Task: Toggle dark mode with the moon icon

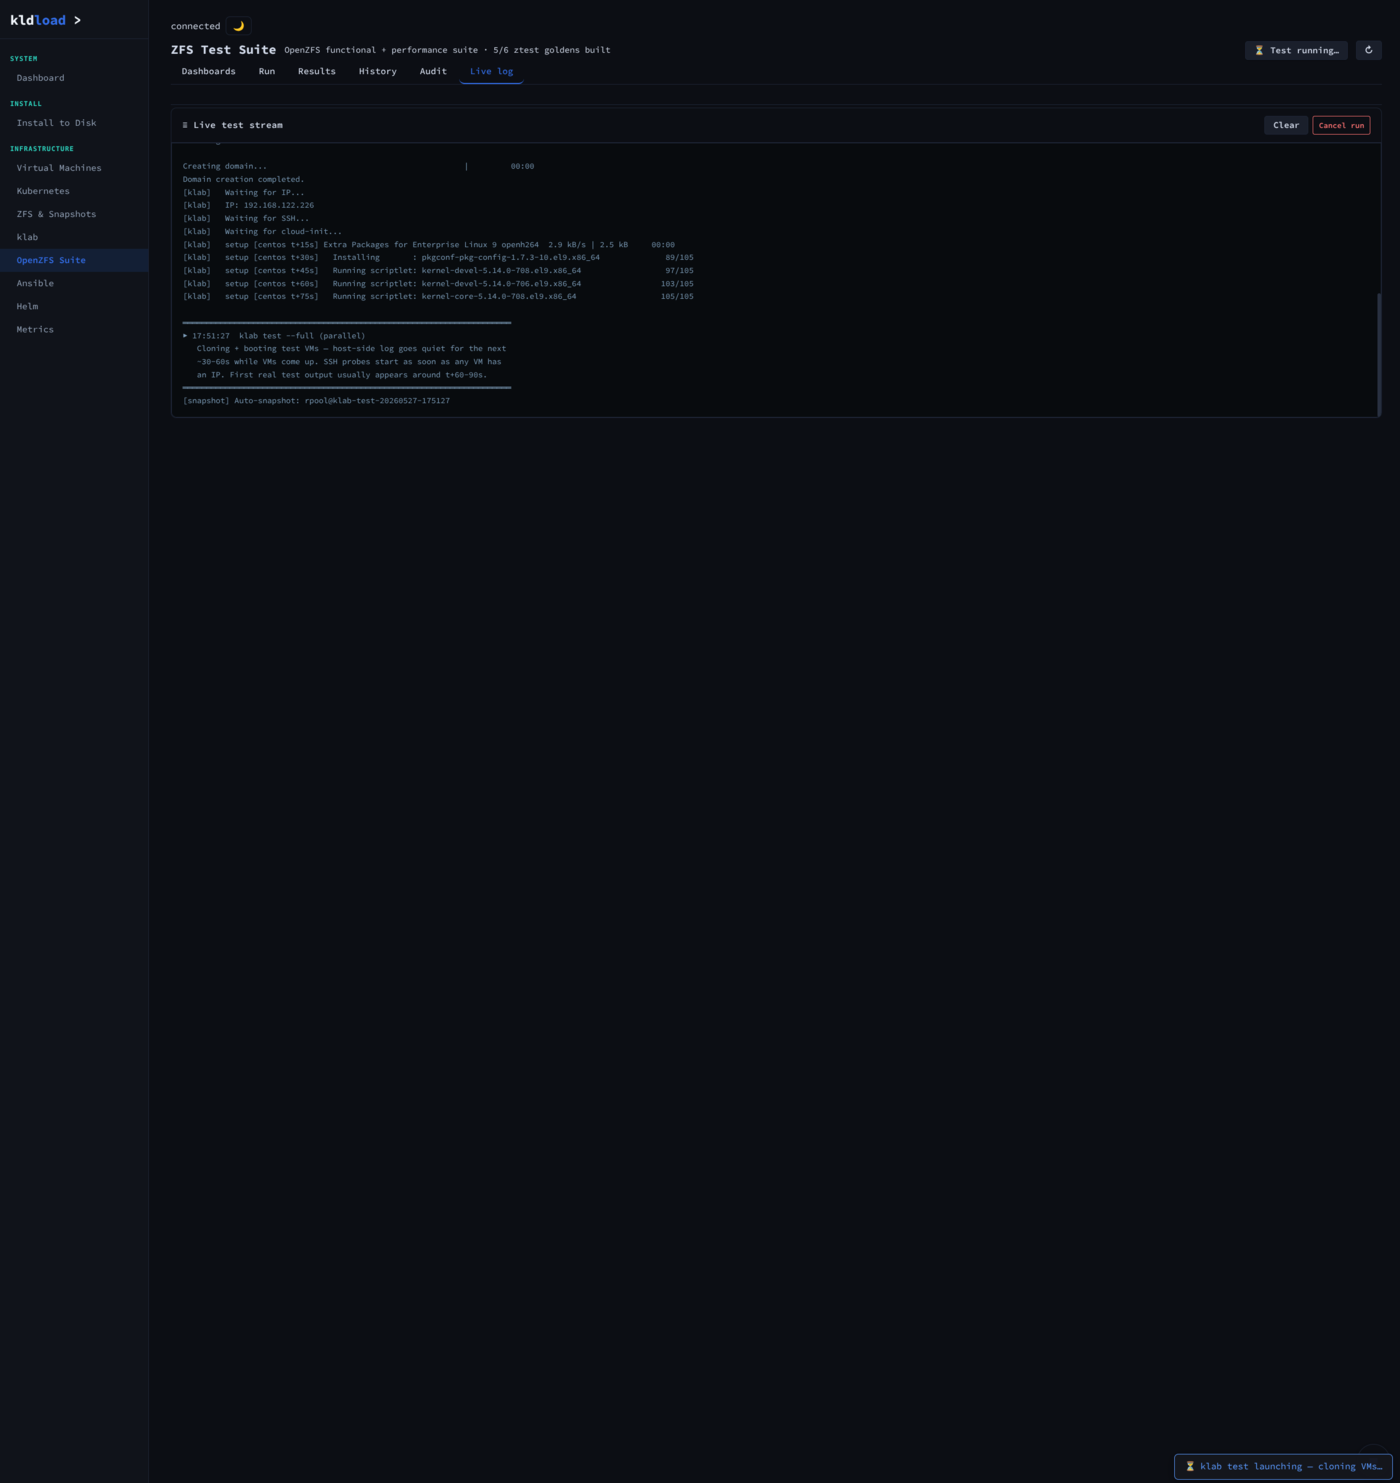Action: click(x=238, y=26)
